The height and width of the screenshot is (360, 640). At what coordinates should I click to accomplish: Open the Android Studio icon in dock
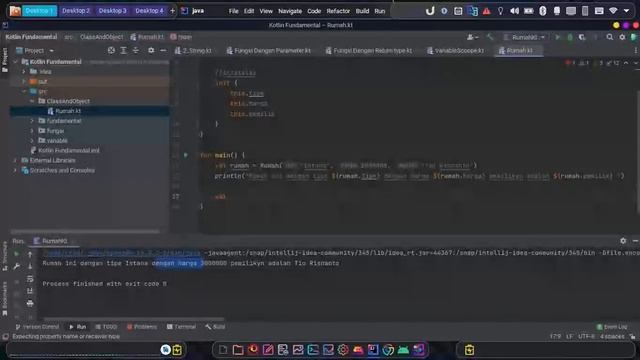[x=403, y=350]
